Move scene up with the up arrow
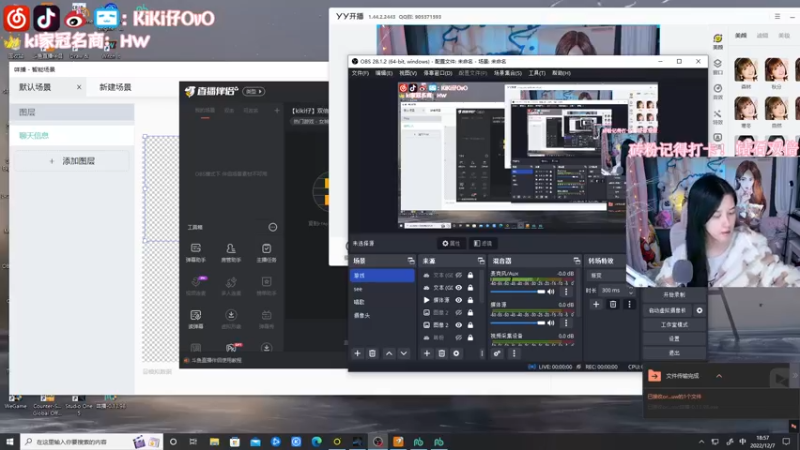 point(389,353)
